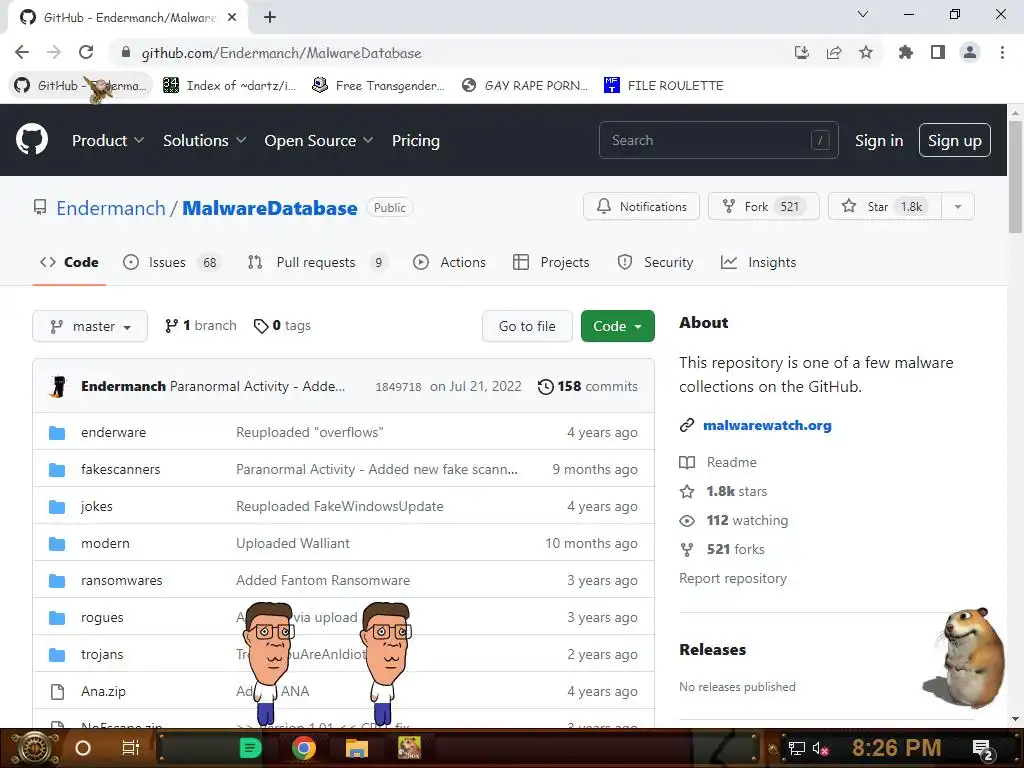The width and height of the screenshot is (1024, 768).
Task: Click the Notifications button
Action: (x=641, y=206)
